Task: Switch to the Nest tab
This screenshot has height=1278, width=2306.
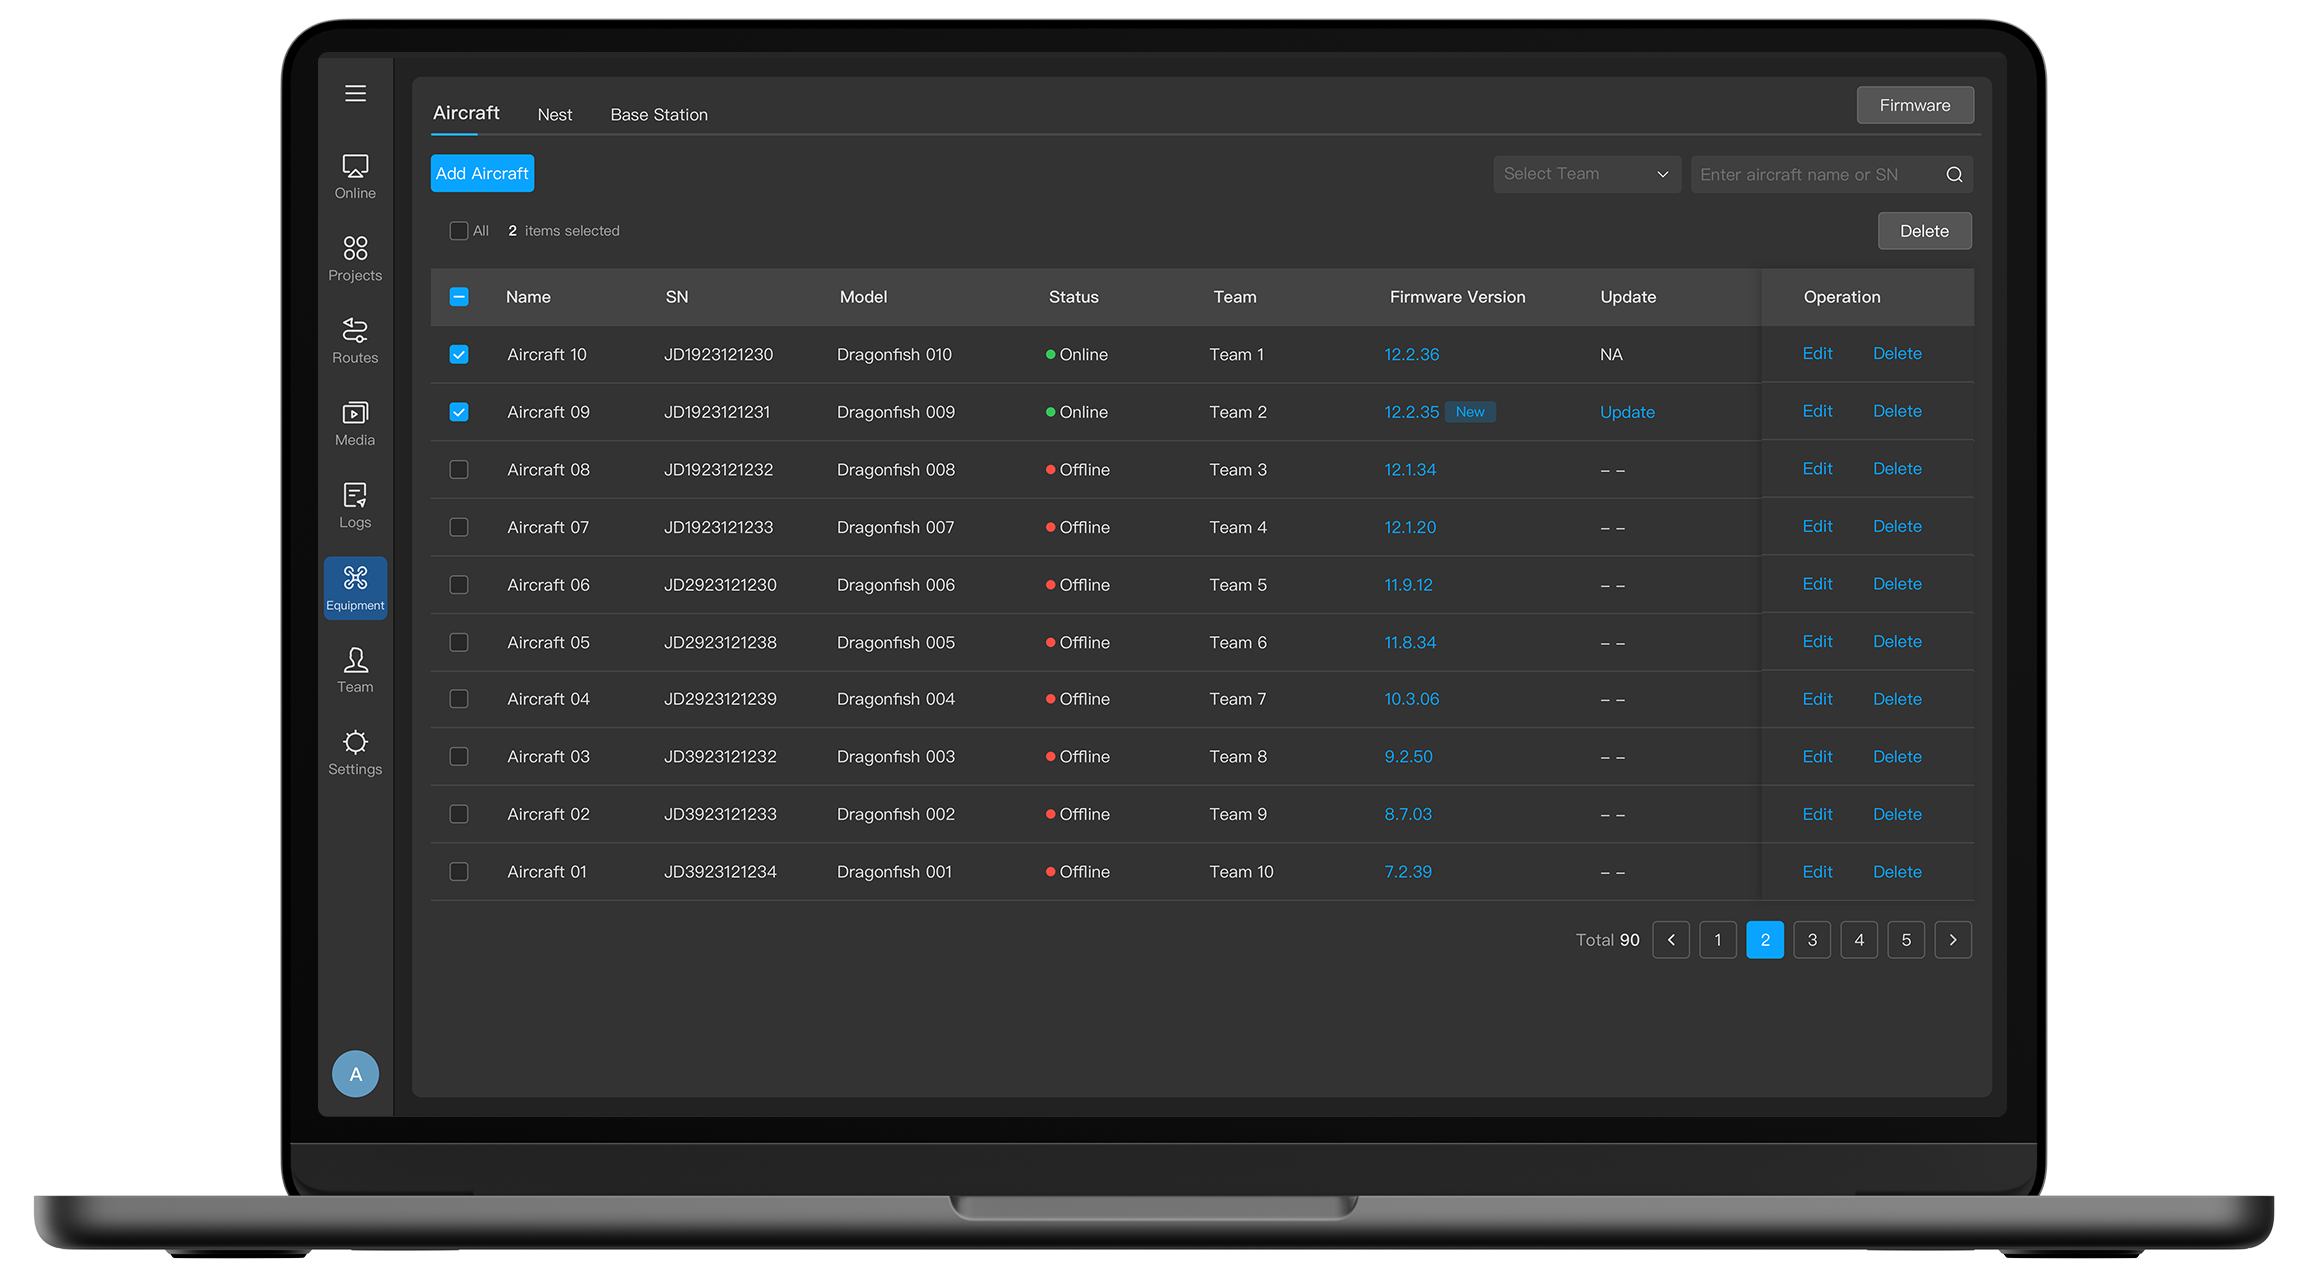Action: (x=554, y=115)
